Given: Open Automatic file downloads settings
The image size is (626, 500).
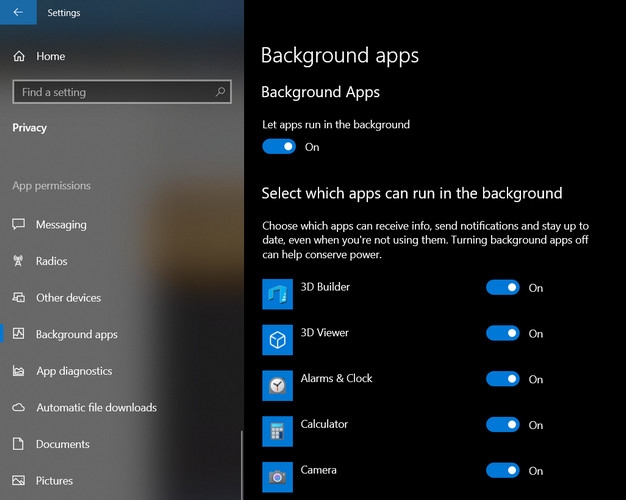Looking at the screenshot, I should tap(96, 408).
